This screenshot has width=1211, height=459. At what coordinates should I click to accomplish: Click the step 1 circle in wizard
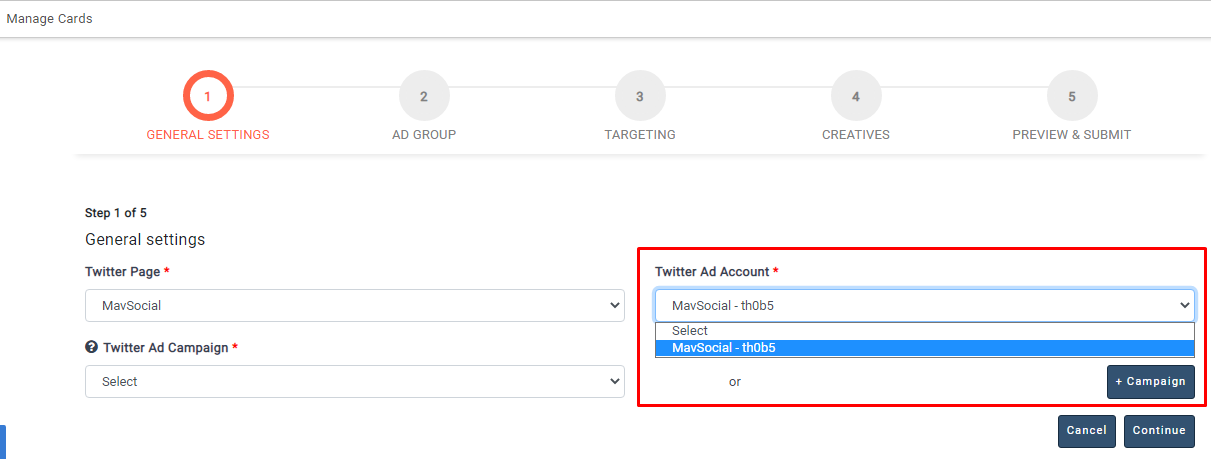tap(208, 97)
